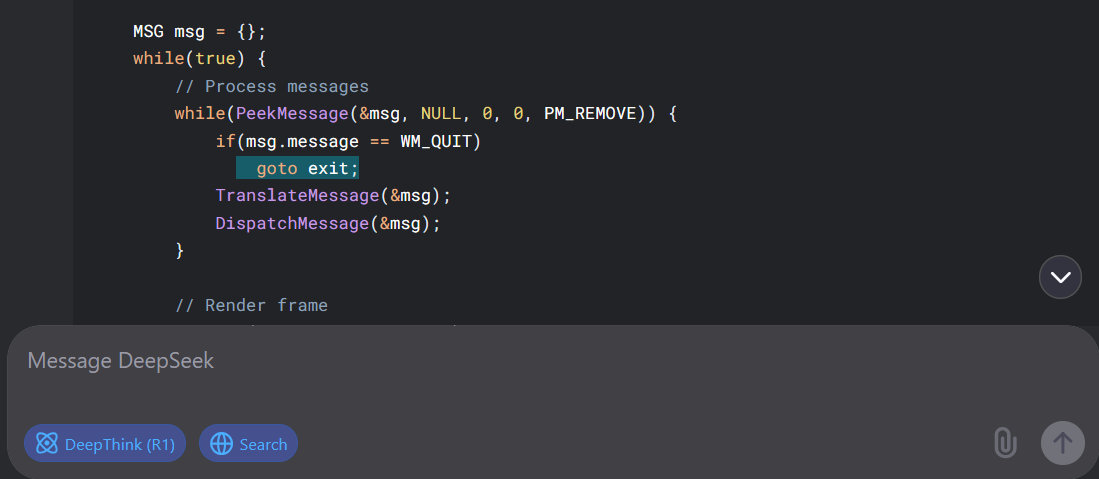Image resolution: width=1099 pixels, height=479 pixels.
Task: Click the WM_QUIT constant in code
Action: coord(435,142)
